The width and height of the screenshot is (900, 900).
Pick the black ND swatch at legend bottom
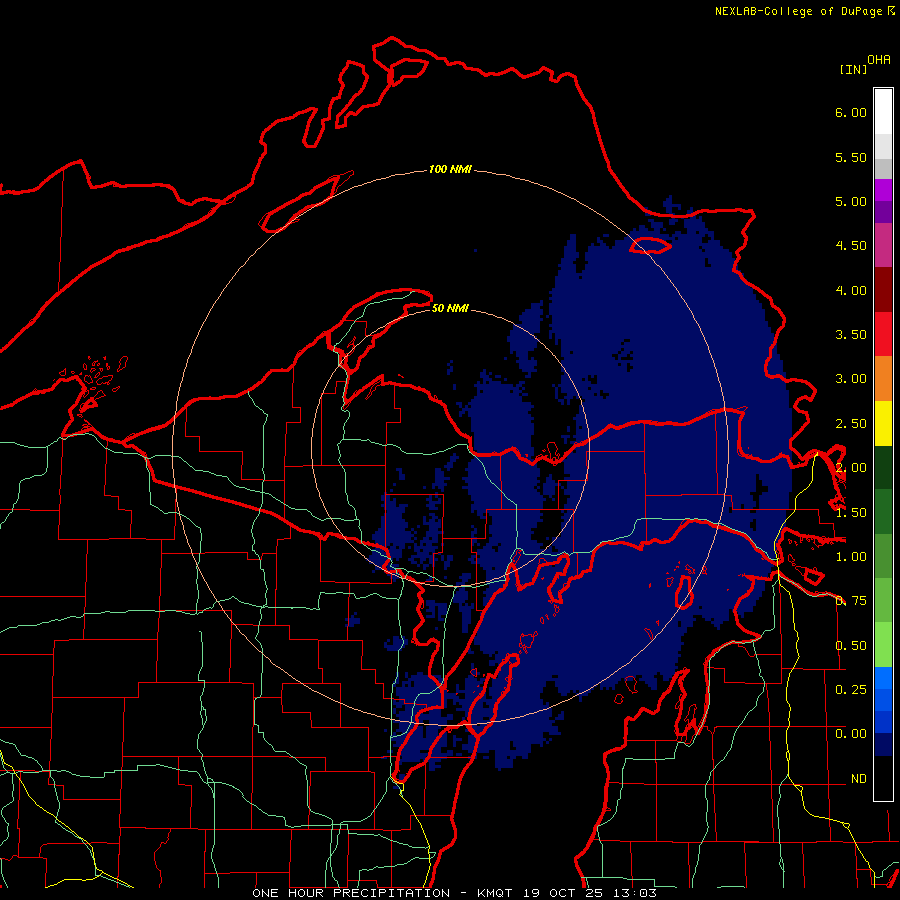(883, 778)
